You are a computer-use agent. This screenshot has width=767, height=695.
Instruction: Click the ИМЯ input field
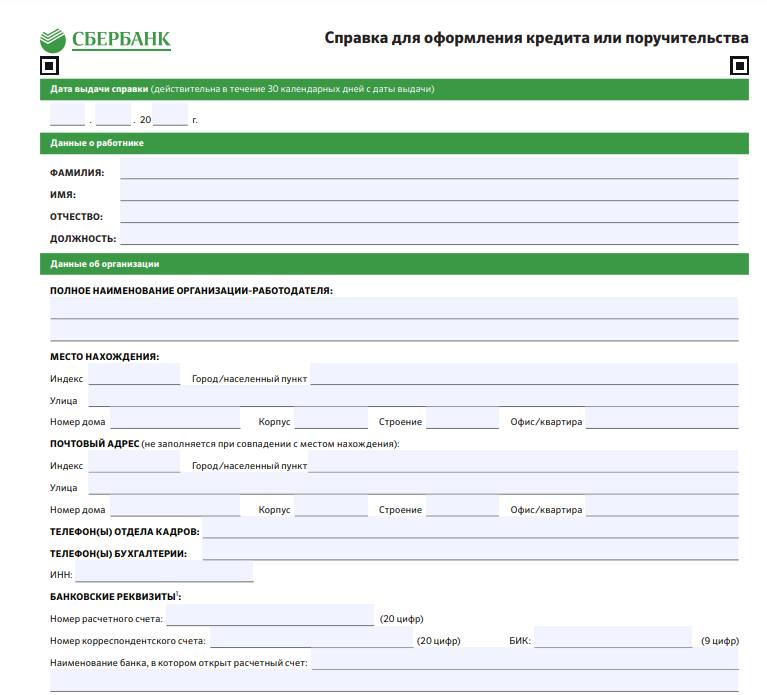tap(429, 190)
